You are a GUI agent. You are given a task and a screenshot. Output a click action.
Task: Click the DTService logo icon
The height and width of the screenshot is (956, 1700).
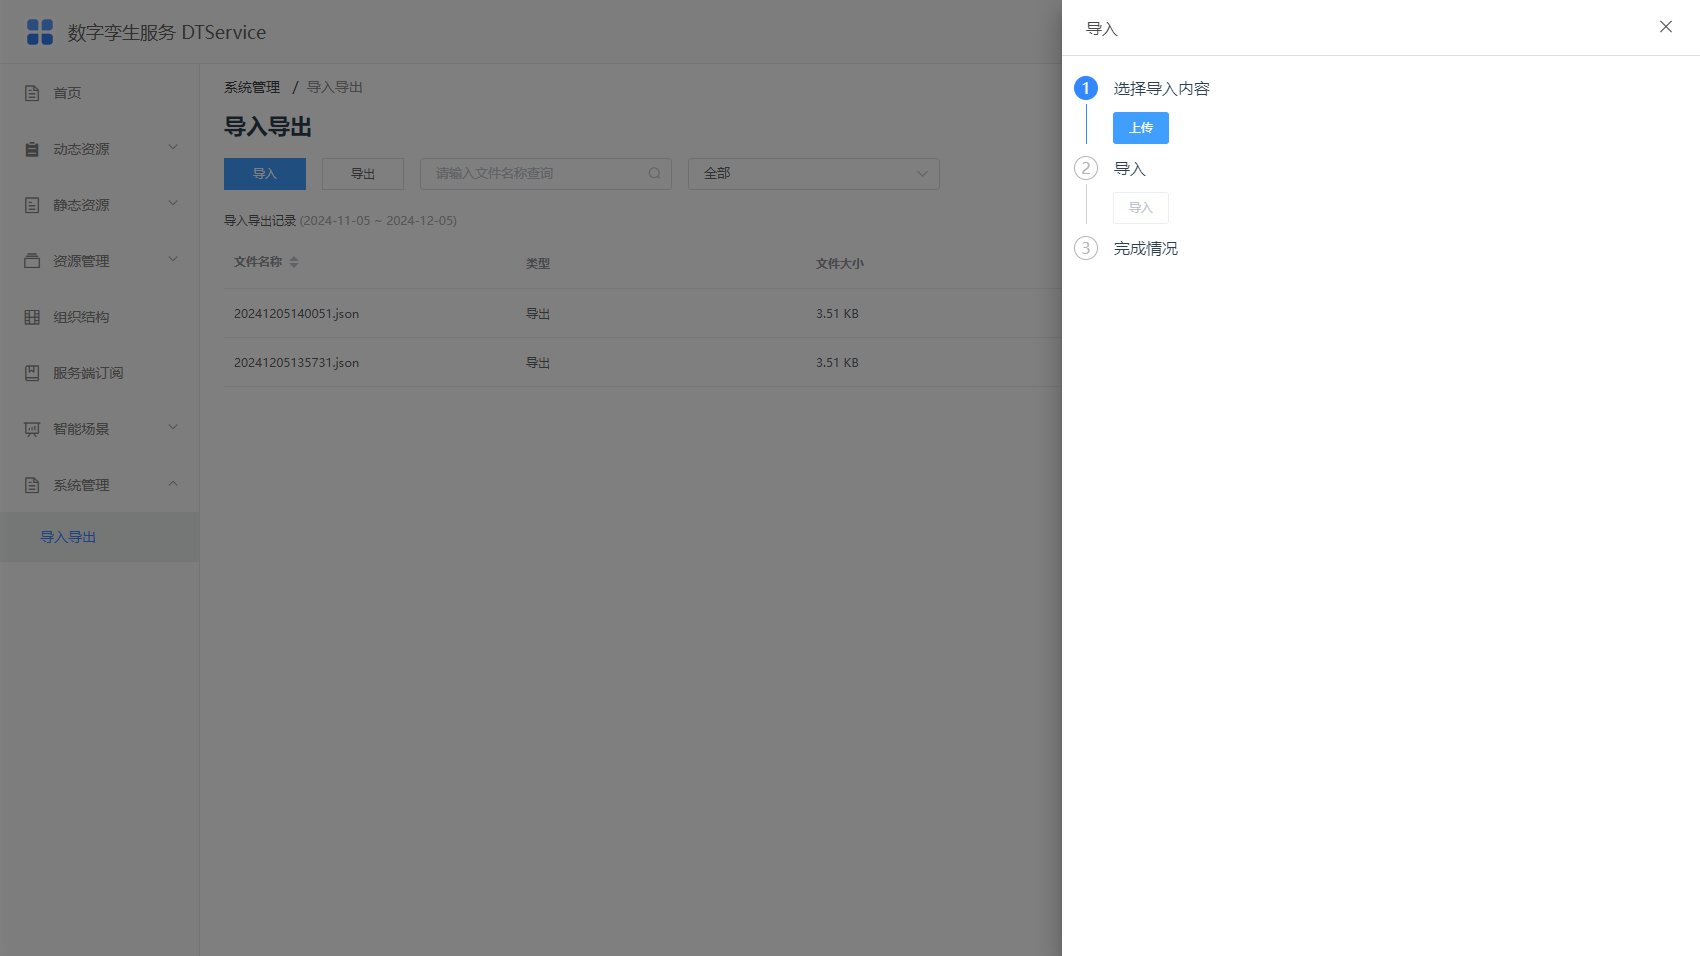pos(40,32)
